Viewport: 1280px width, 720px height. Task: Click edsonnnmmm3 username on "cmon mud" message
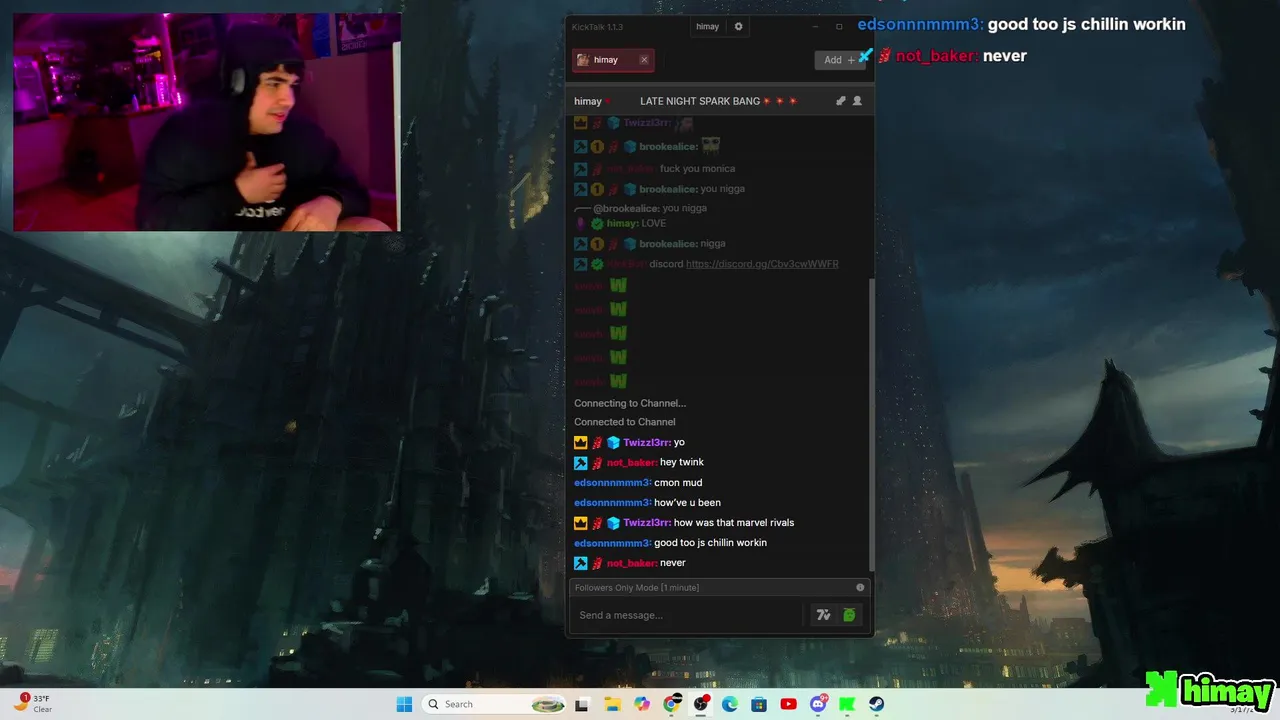[613, 482]
